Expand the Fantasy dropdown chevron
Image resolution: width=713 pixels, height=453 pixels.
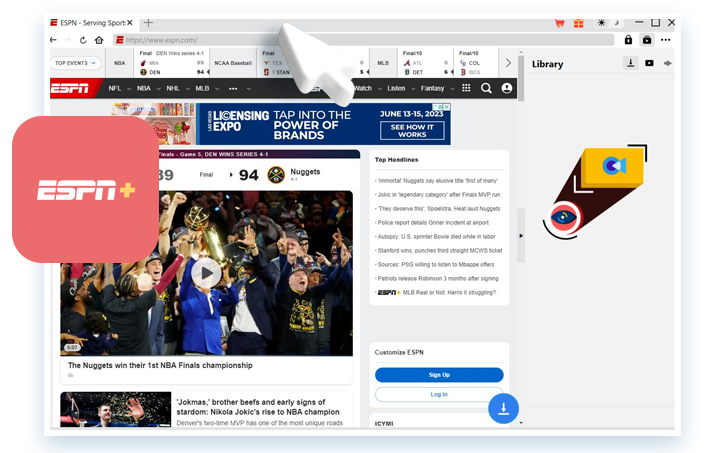452,89
